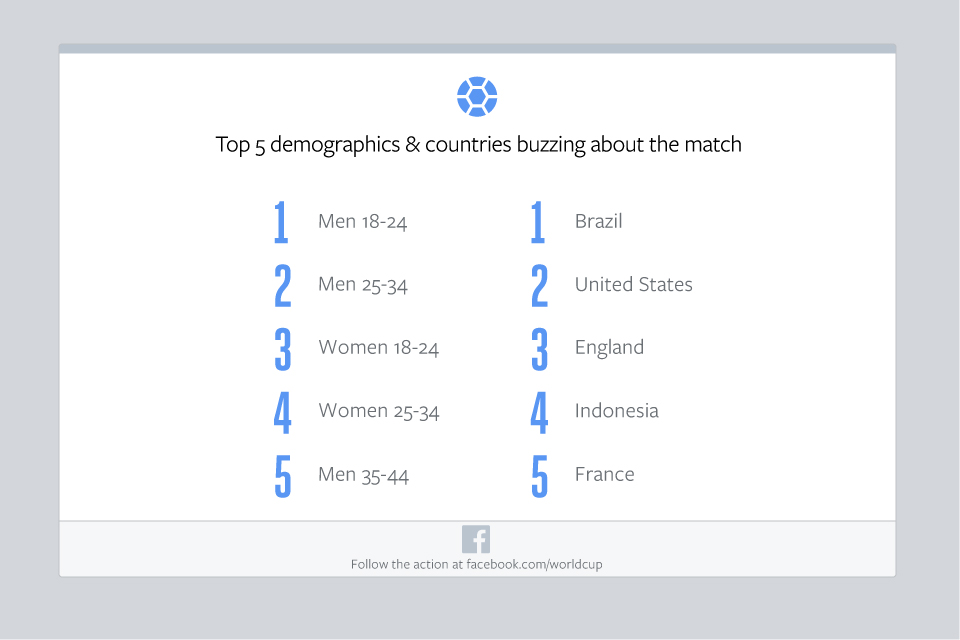Click the blue soccer ball icon
The width and height of the screenshot is (960, 640).
[x=477, y=97]
